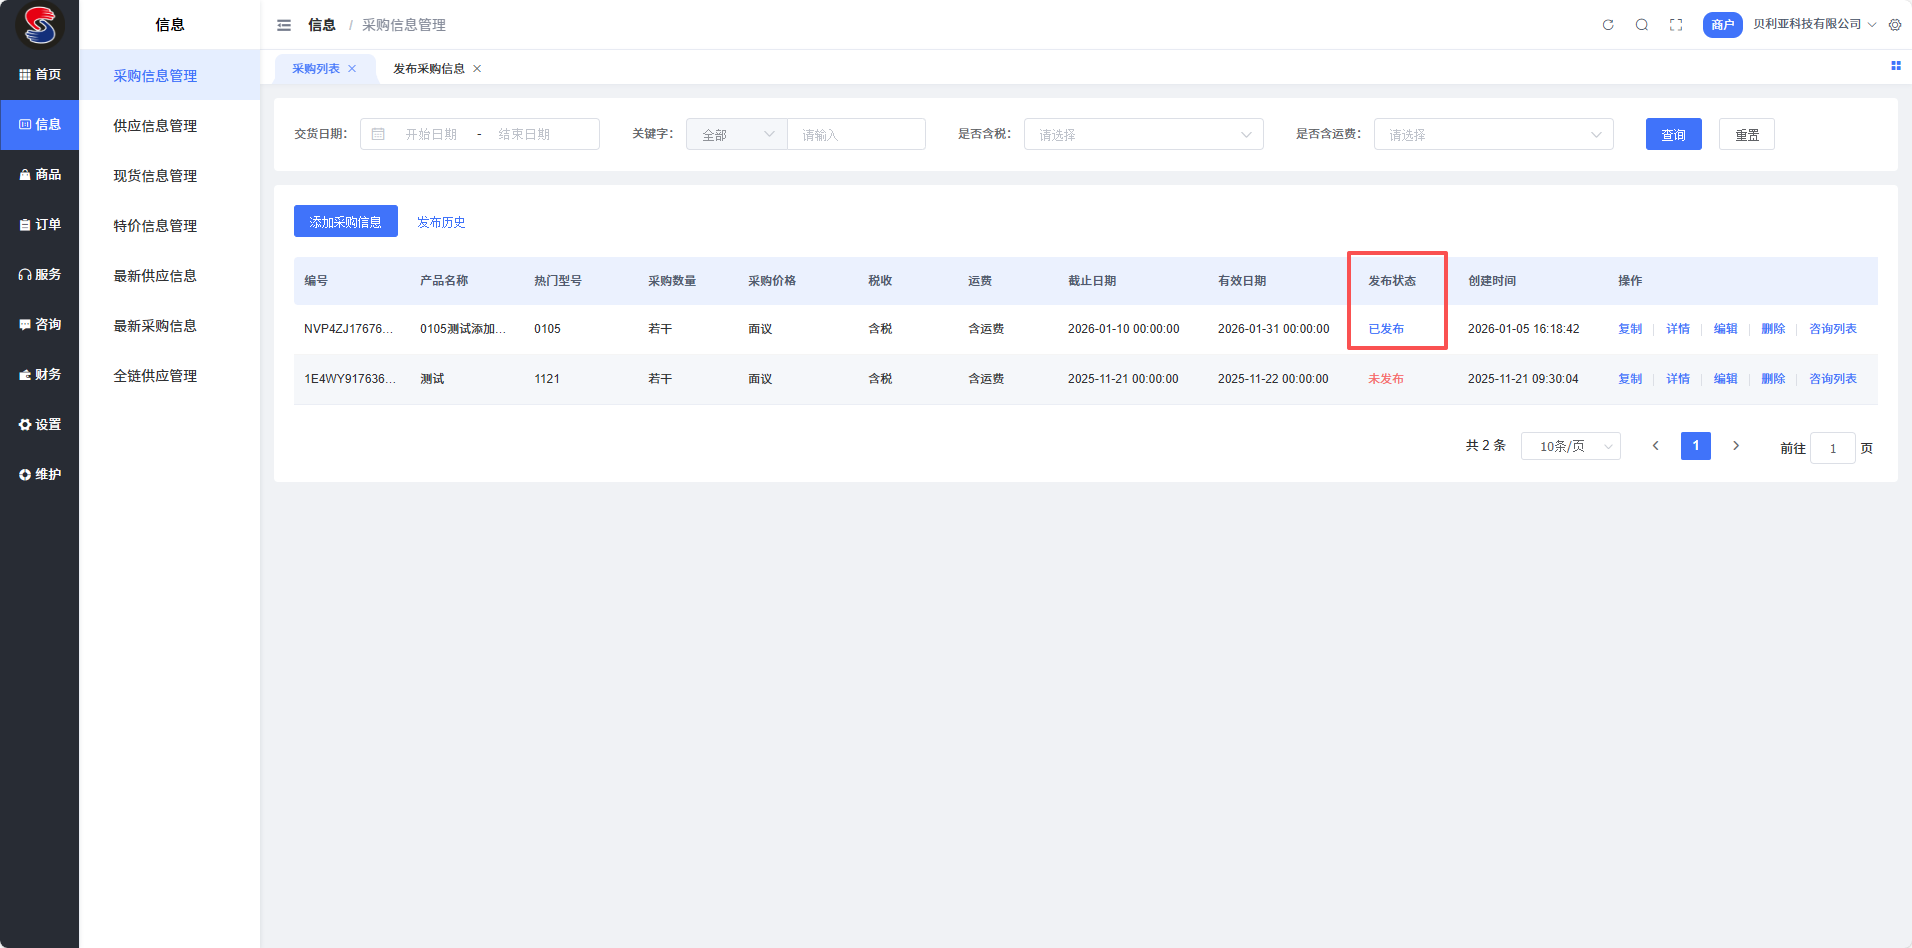This screenshot has width=1912, height=948.
Task: Open the 10条/页 page size selector
Action: click(x=1570, y=447)
